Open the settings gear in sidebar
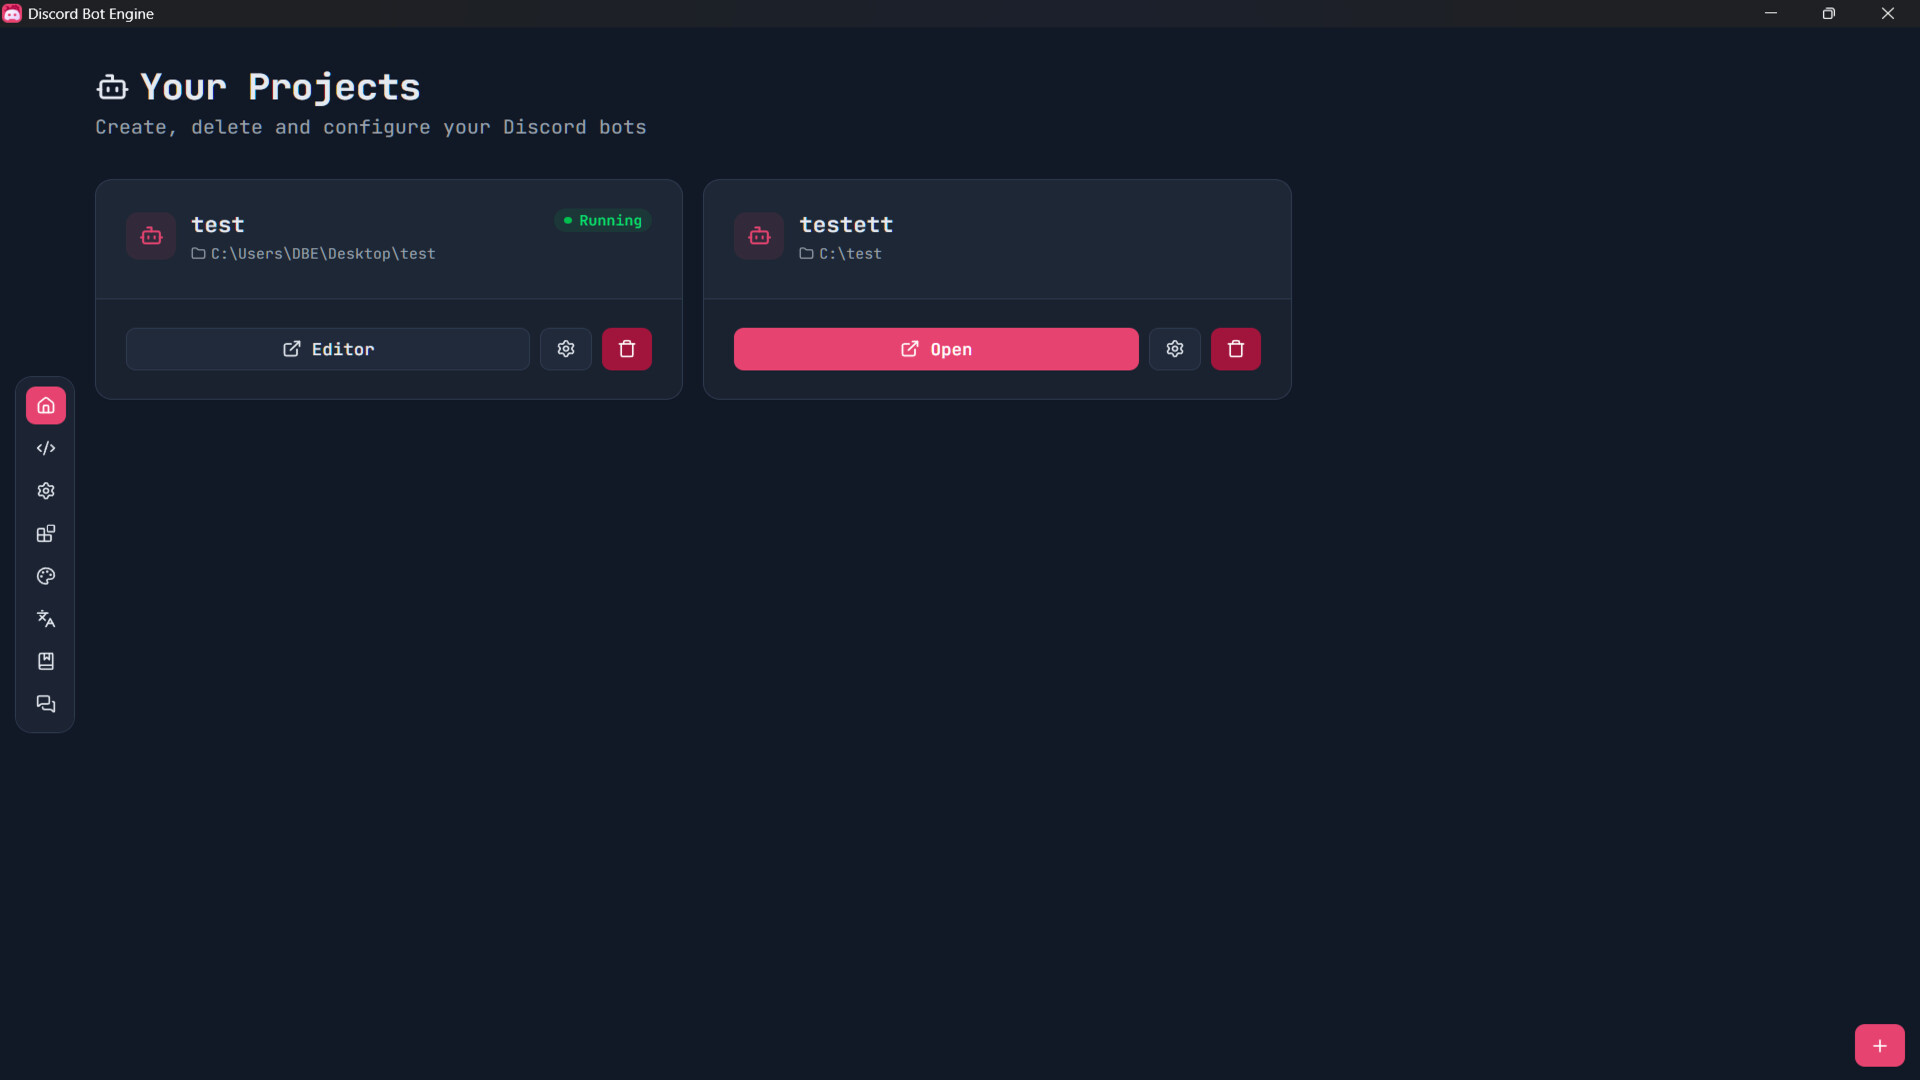The image size is (1920, 1080). [x=46, y=491]
